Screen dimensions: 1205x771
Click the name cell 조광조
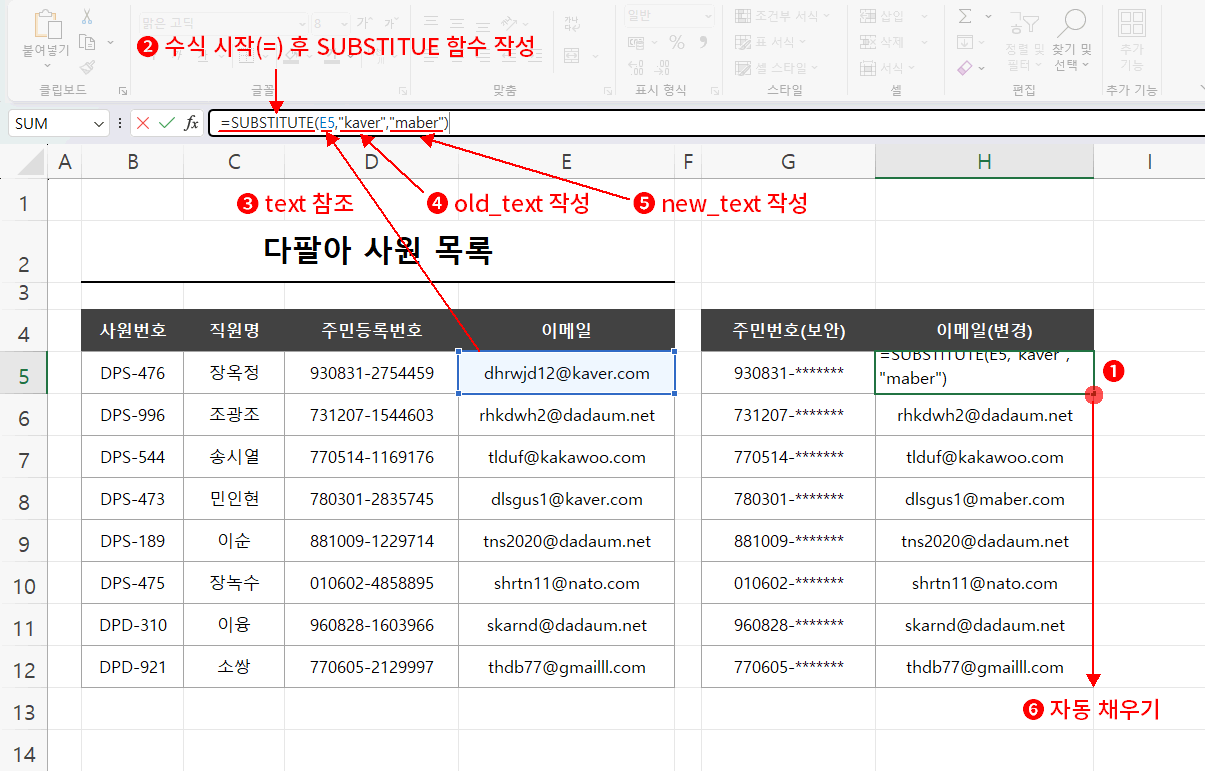click(234, 415)
